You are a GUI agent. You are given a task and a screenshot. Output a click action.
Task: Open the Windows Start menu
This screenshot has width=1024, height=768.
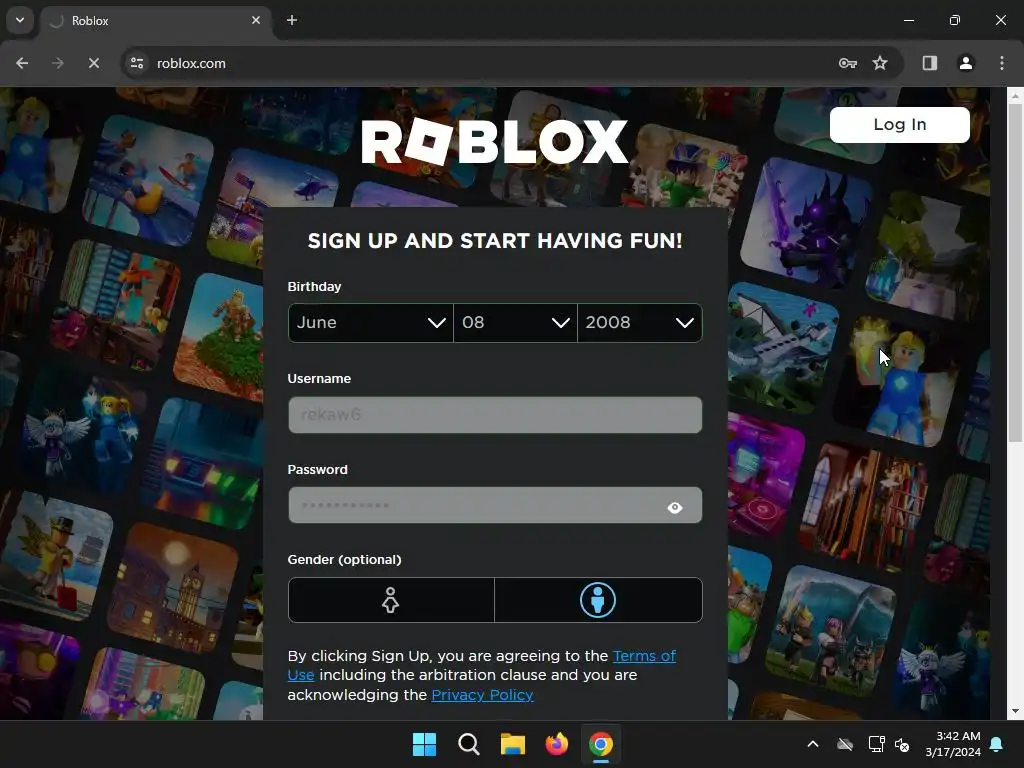coord(424,744)
